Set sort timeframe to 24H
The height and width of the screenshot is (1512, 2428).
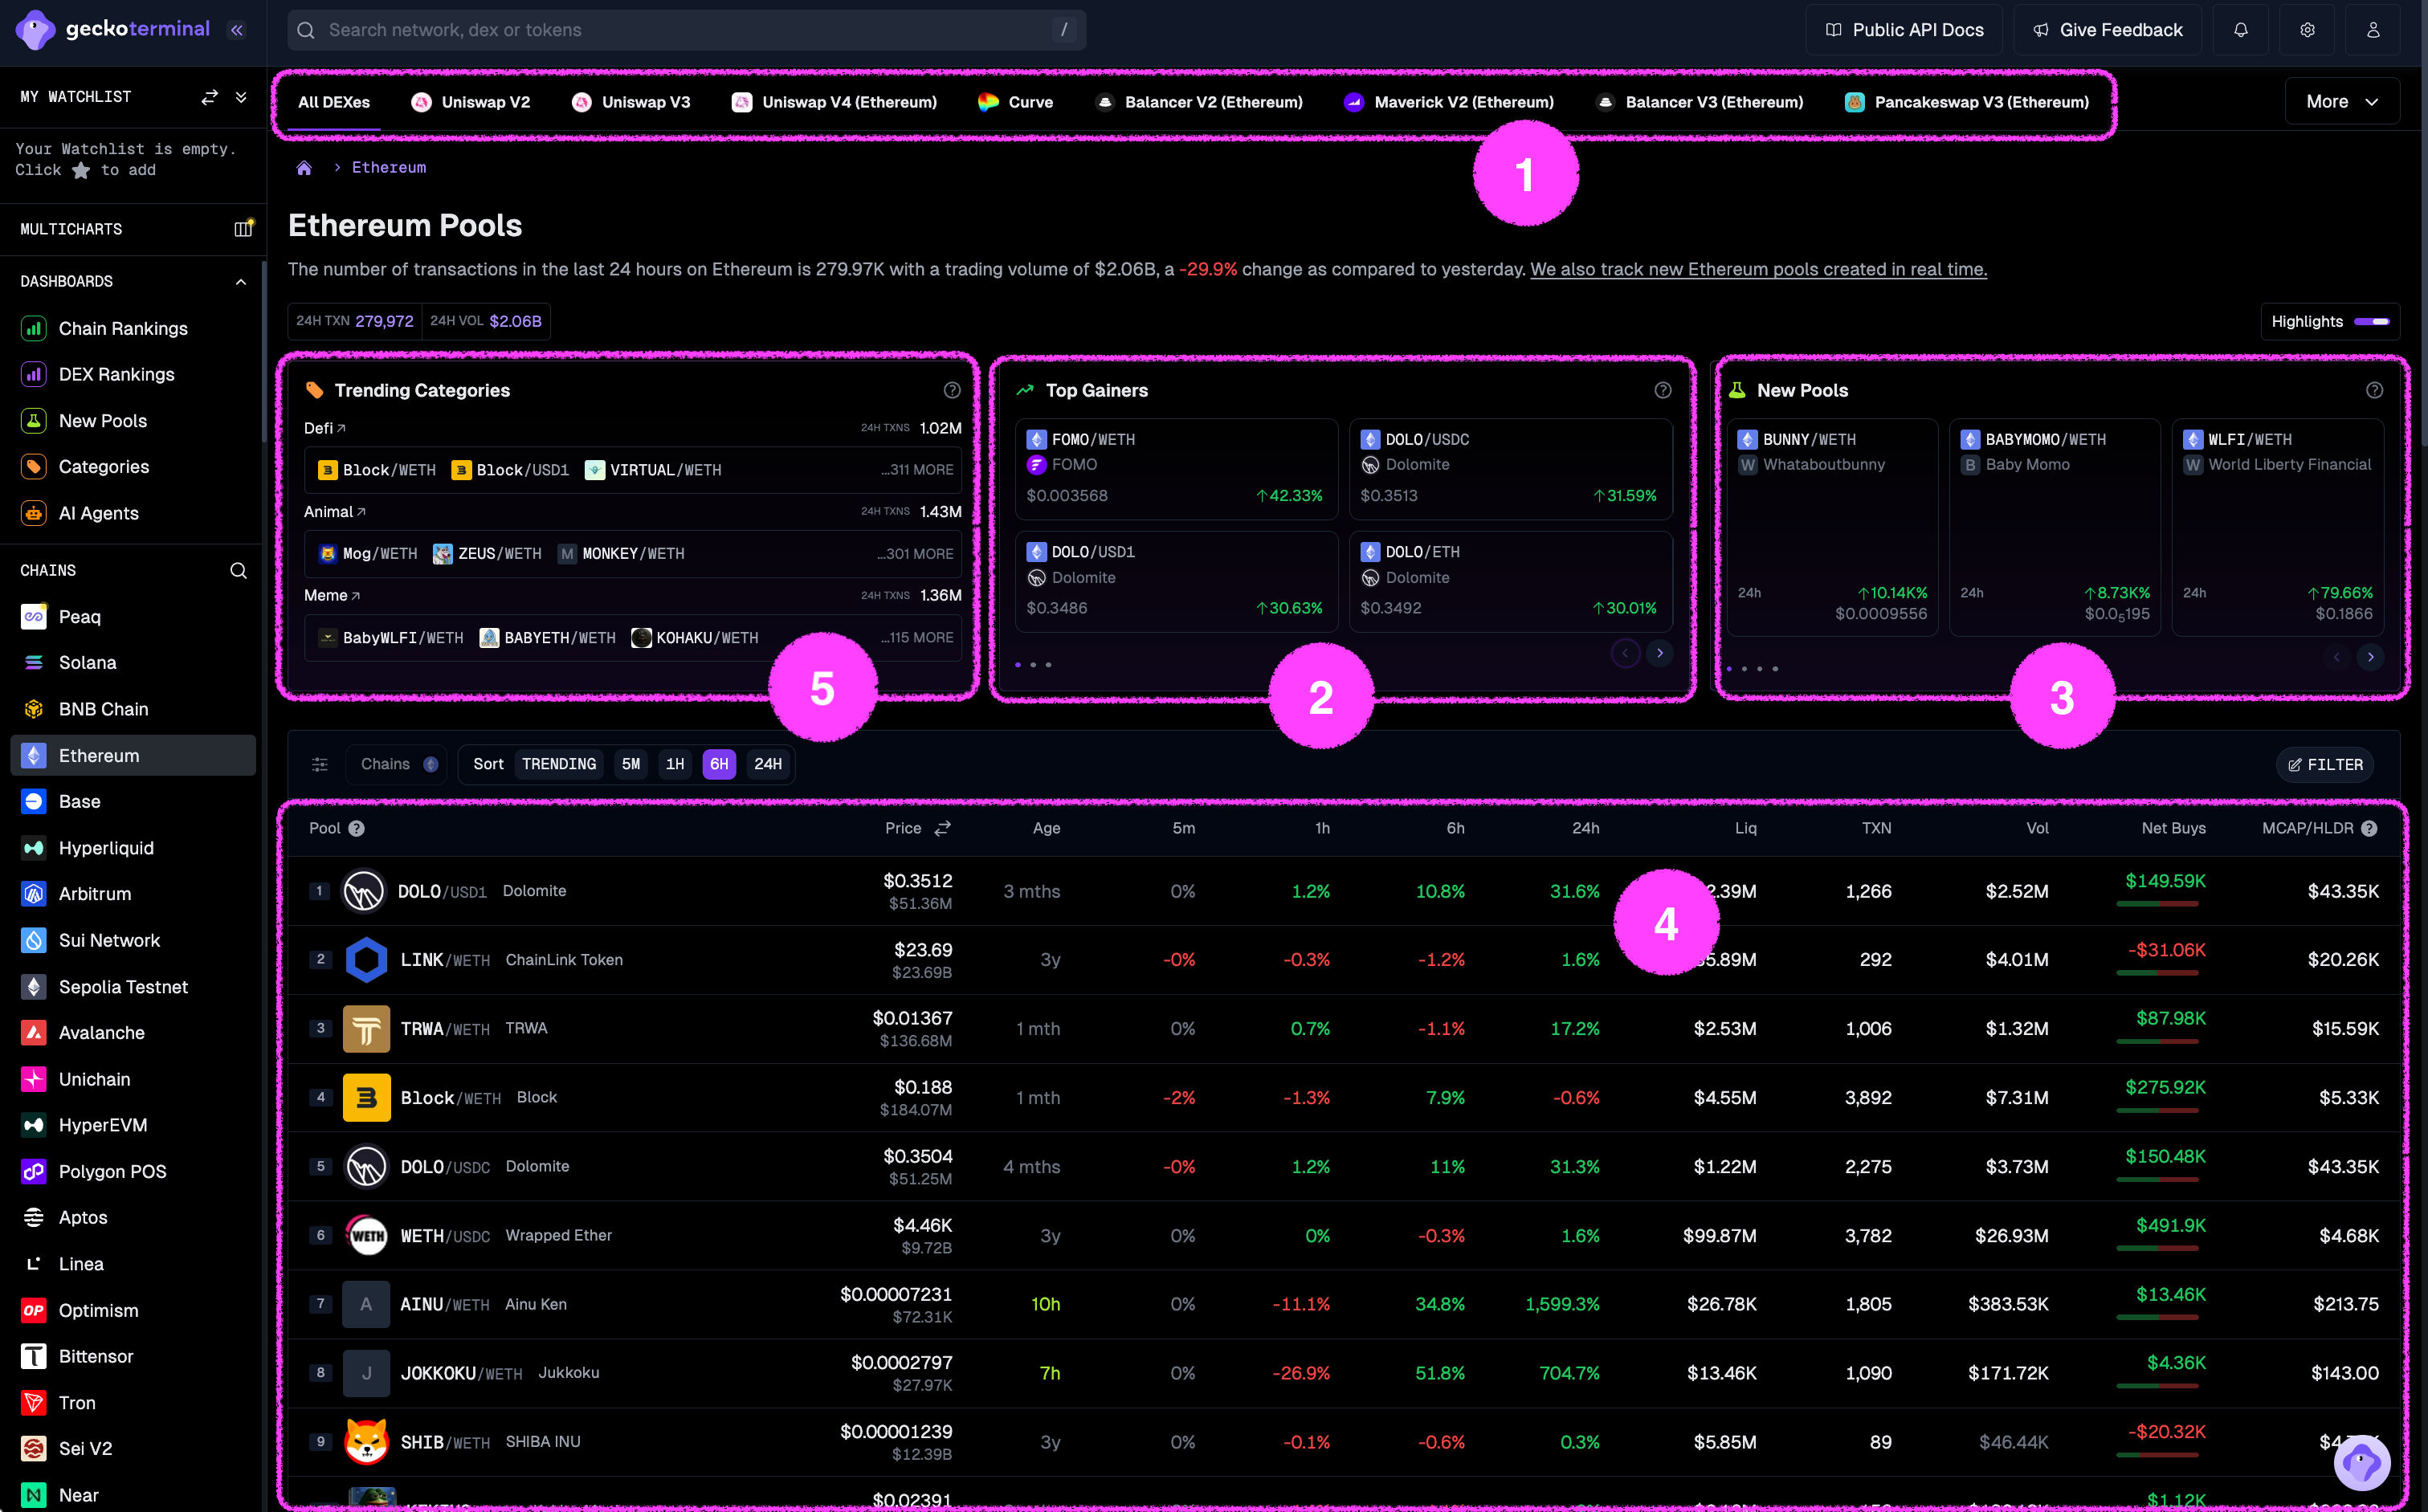coord(768,764)
